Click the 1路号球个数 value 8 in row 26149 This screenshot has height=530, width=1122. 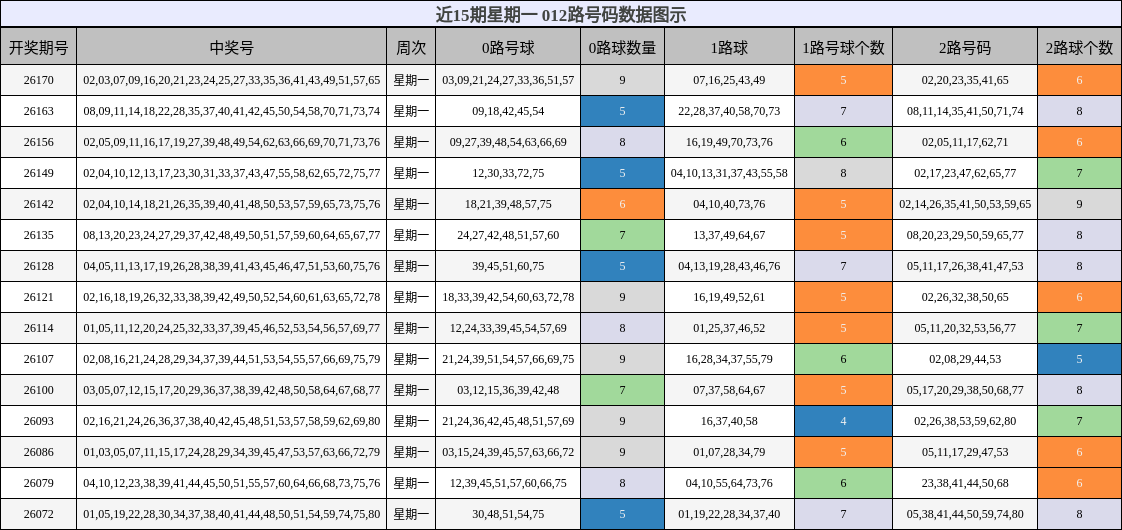844,173
